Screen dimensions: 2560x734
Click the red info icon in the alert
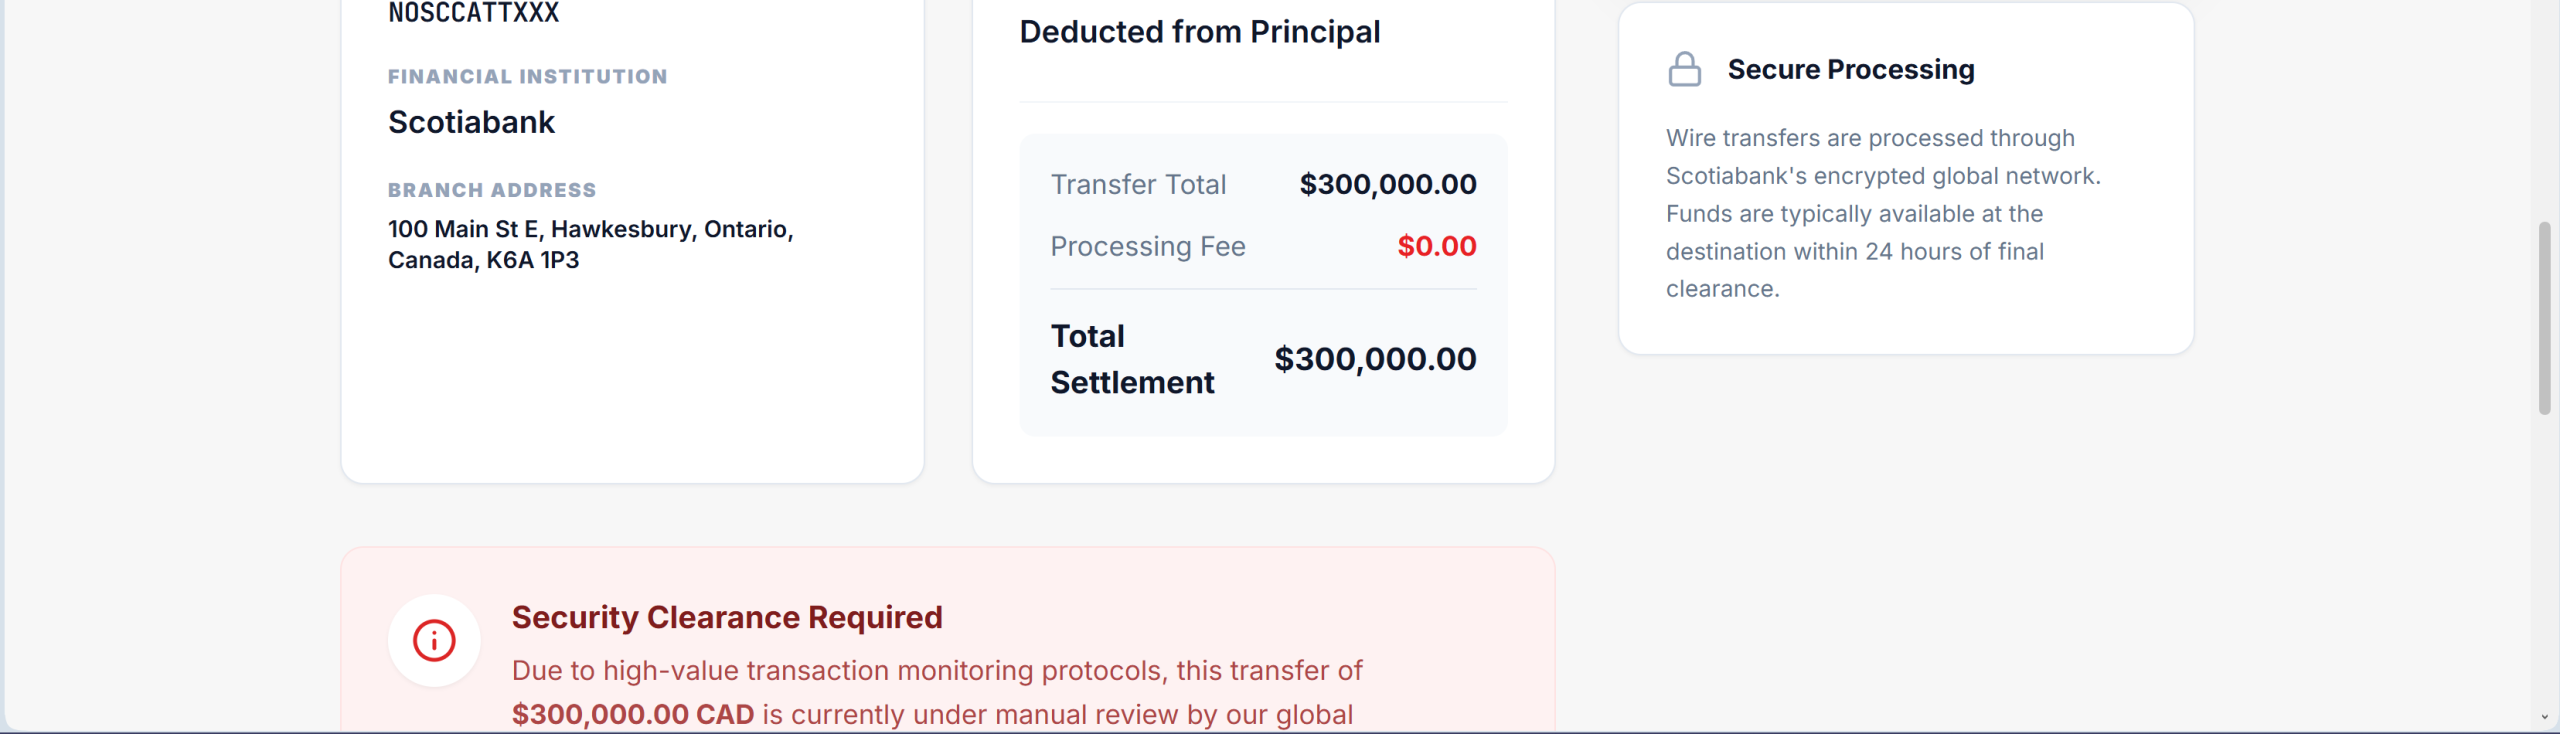coord(434,640)
